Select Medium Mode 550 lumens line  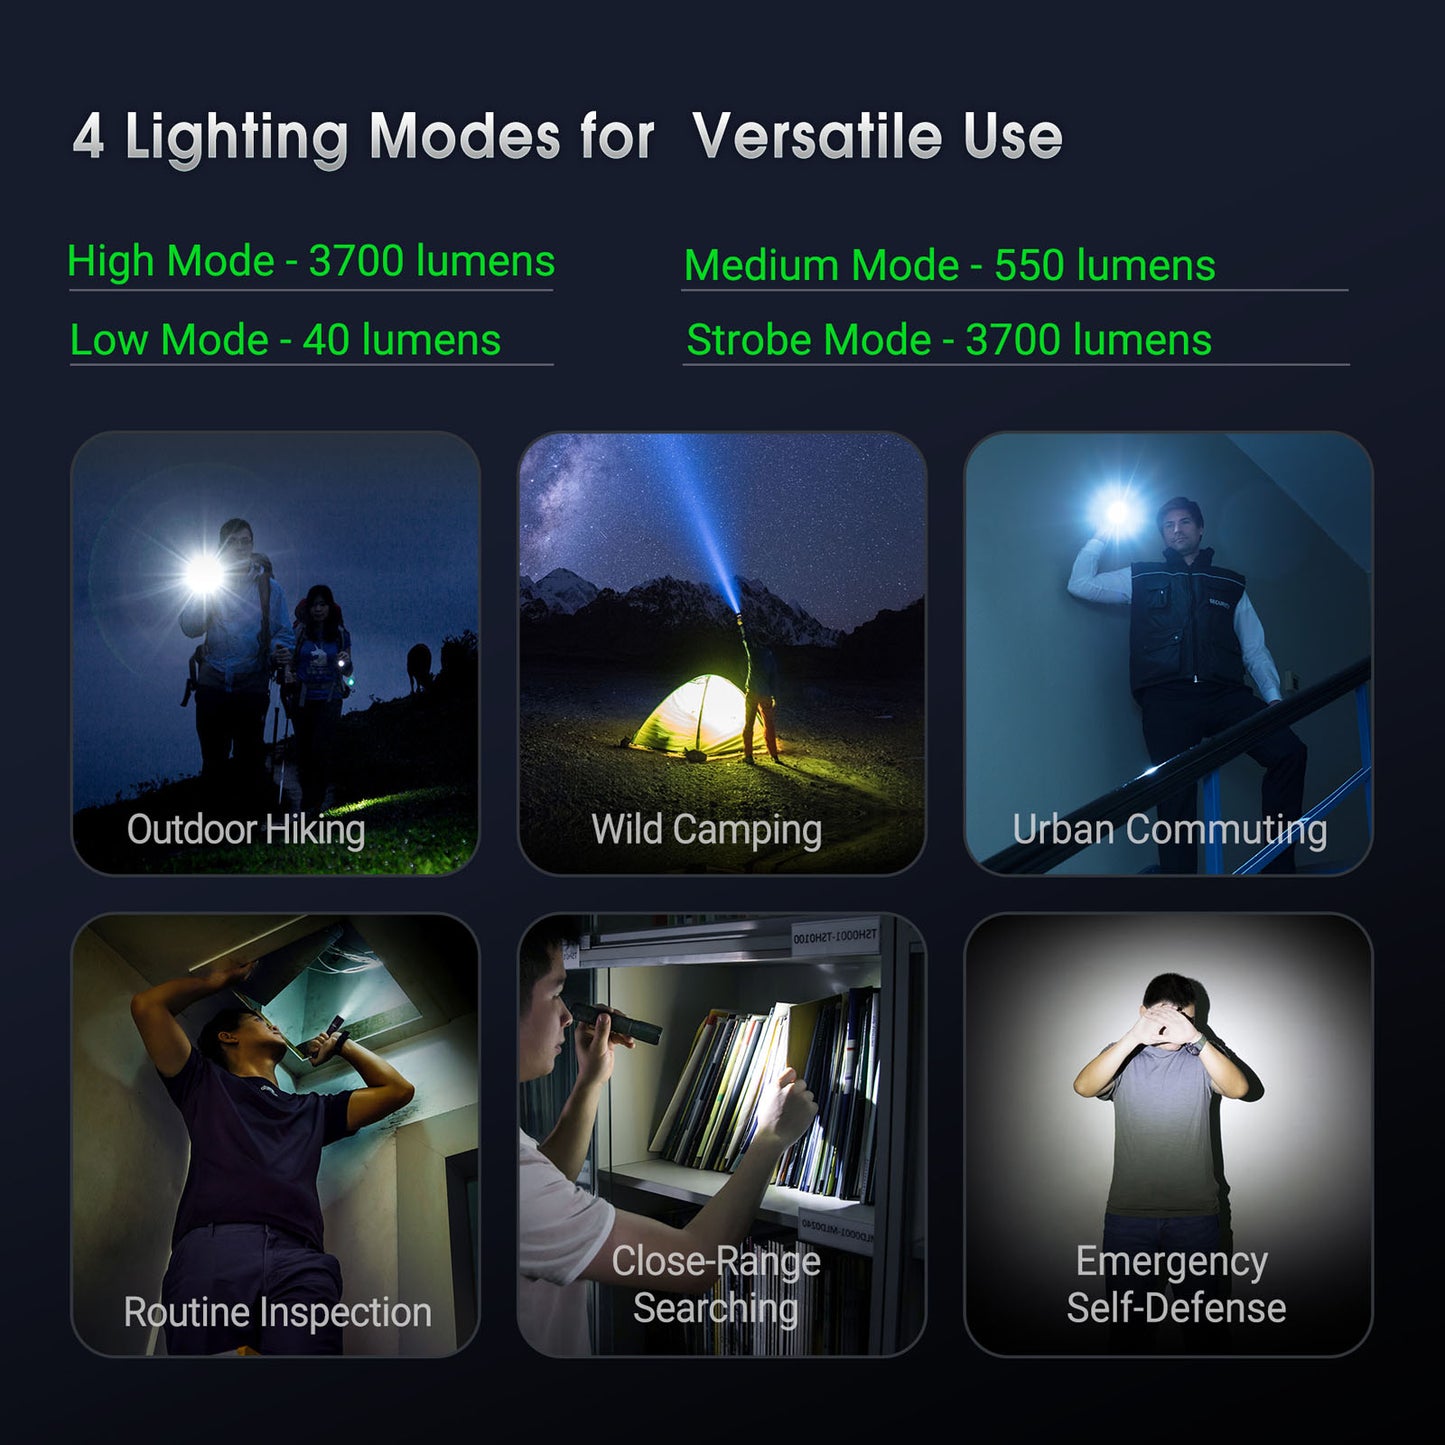tap(950, 266)
